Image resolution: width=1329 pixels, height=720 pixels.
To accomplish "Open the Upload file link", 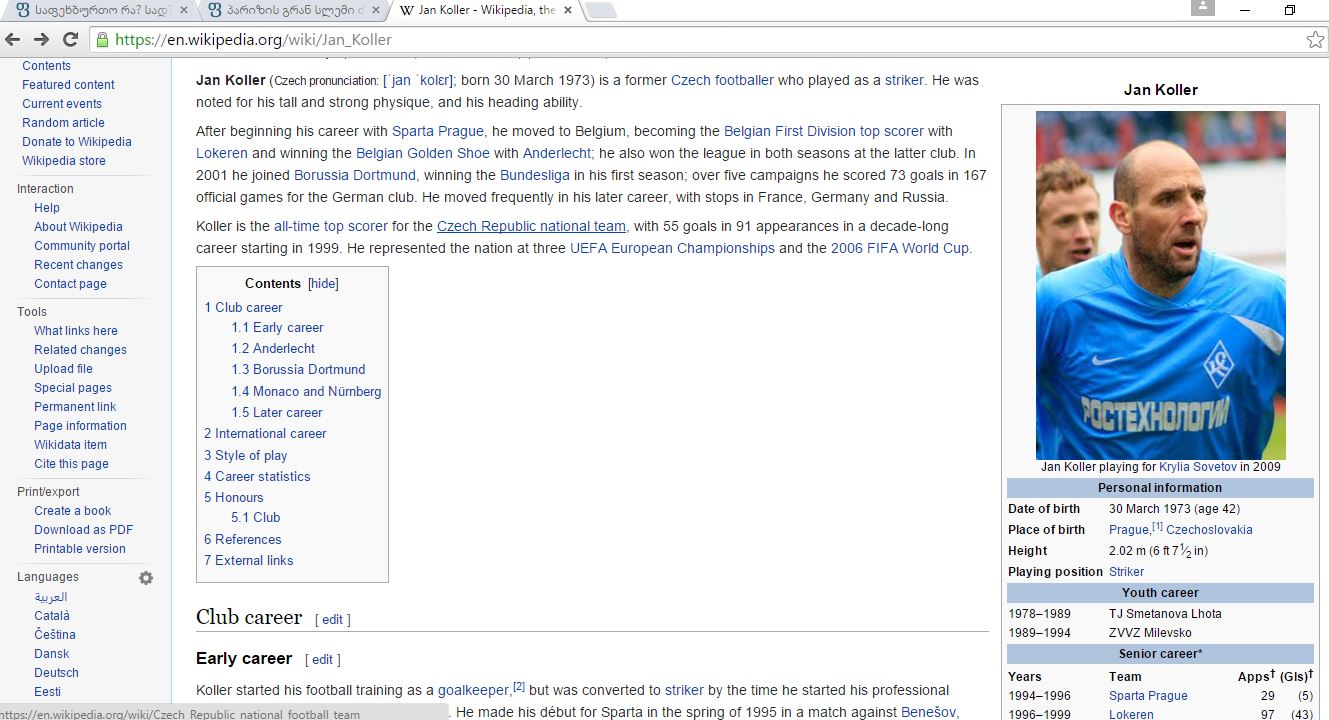I will tap(63, 369).
